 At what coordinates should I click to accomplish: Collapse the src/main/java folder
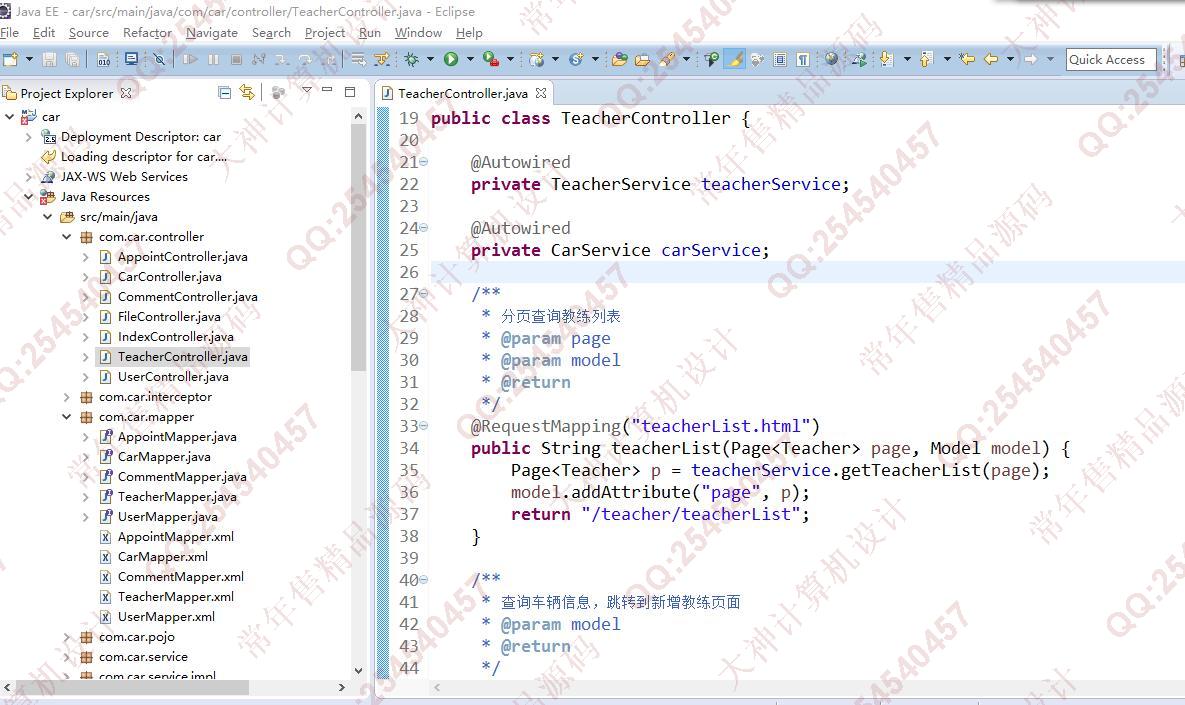(48, 217)
